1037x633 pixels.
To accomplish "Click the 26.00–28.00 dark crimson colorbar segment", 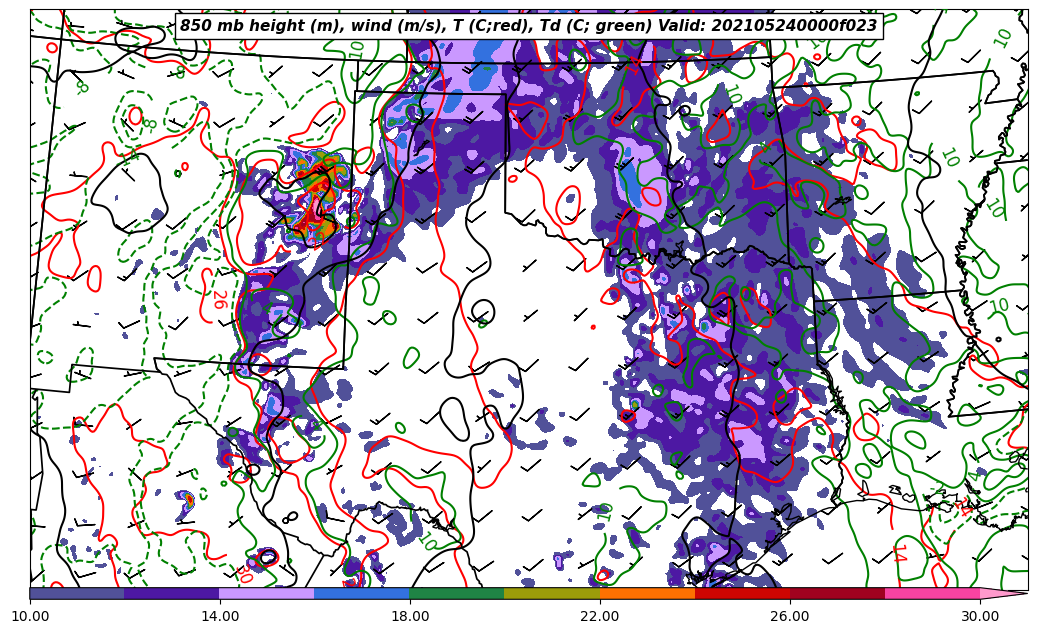I will point(837,593).
